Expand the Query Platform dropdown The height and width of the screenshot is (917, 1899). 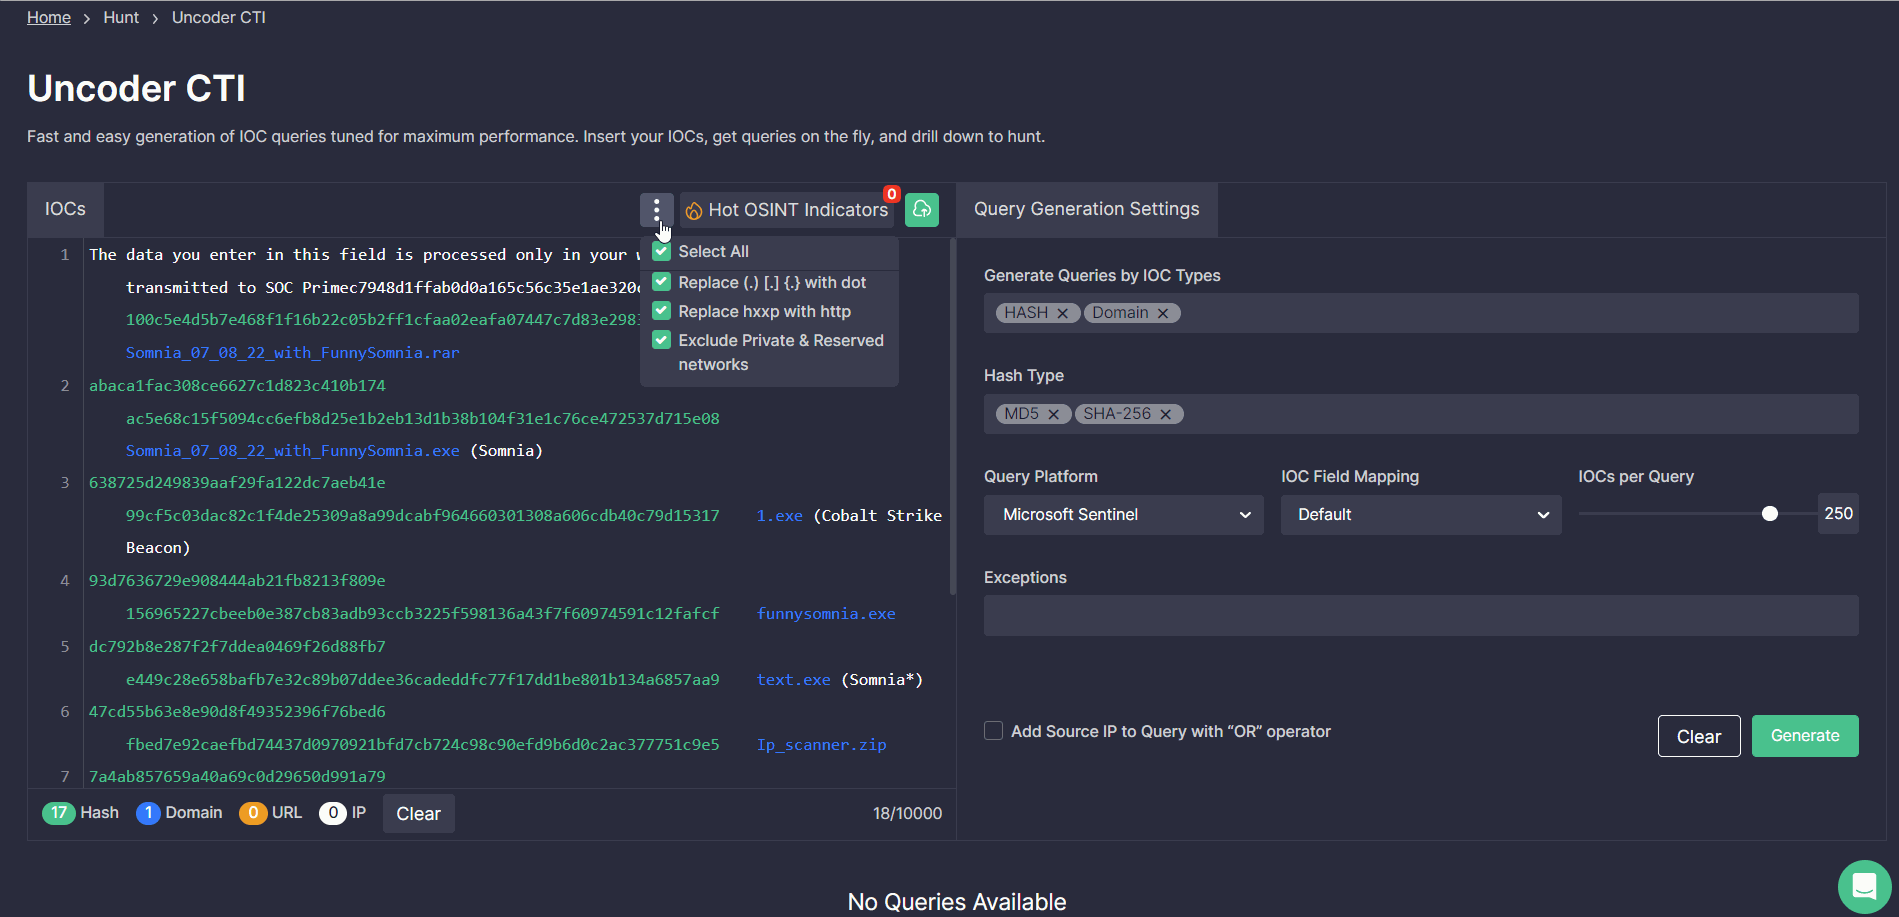(1123, 515)
